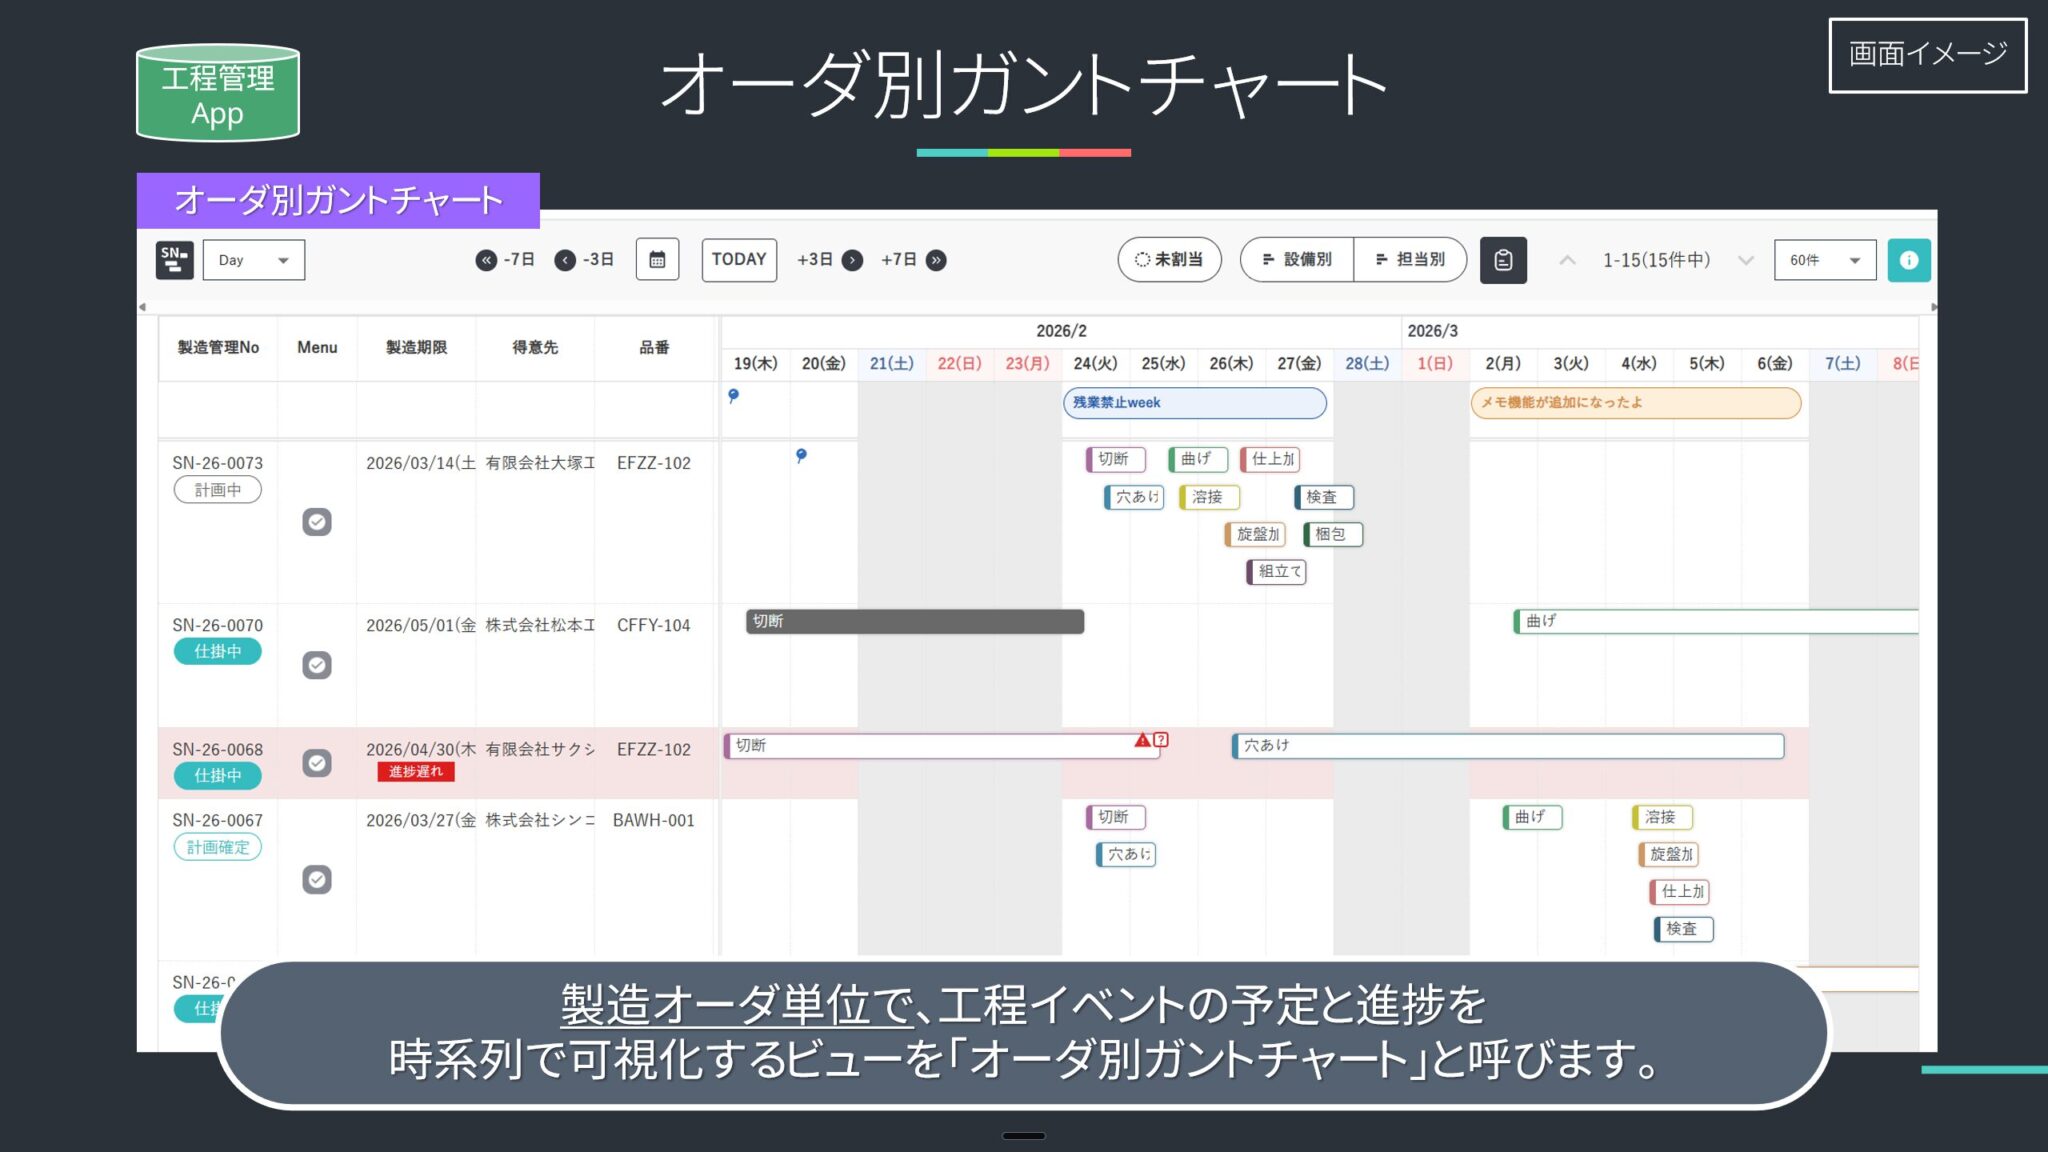
Task: Toggle check icon for order SN-26-0070
Action: pyautogui.click(x=317, y=665)
